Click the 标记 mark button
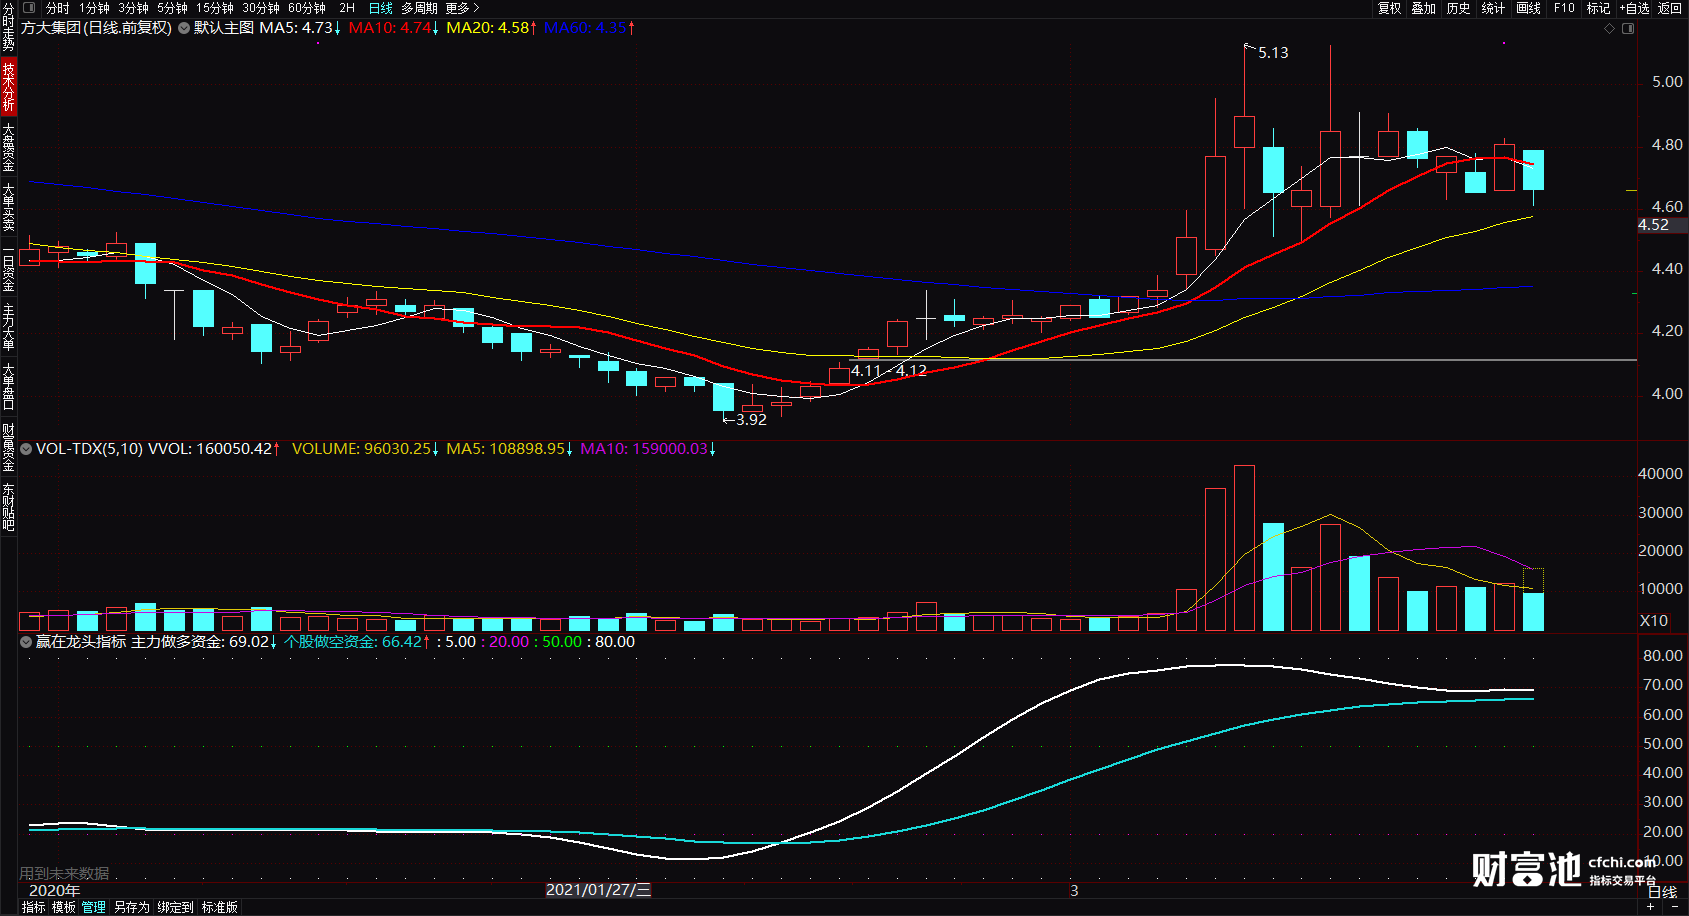 point(1598,8)
